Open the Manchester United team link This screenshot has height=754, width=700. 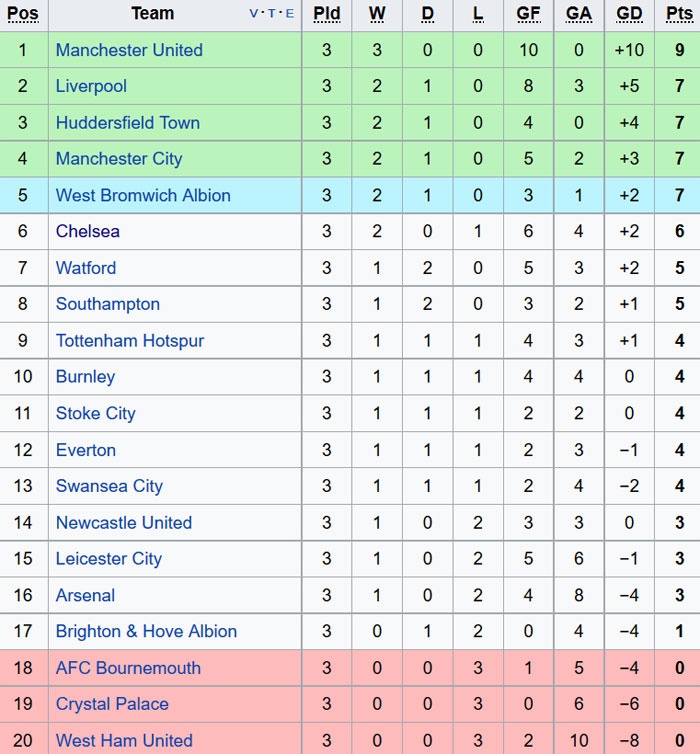(129, 50)
